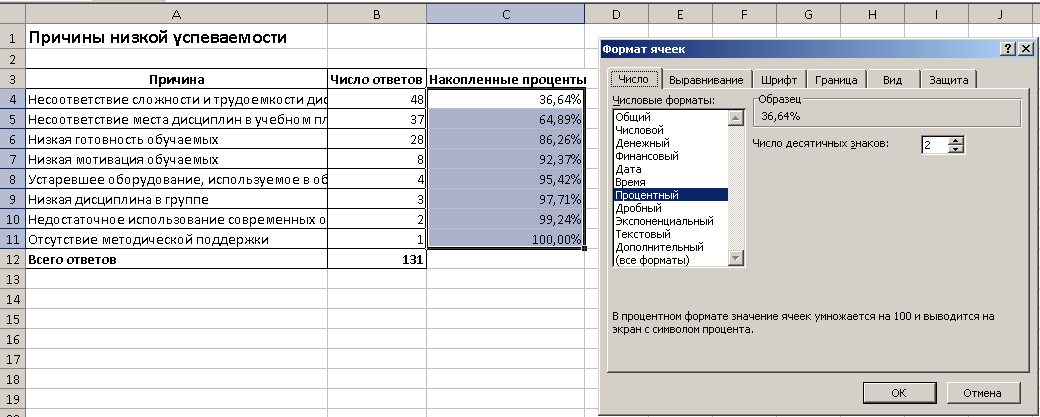The image size is (1040, 417).
Task: Click the Всего ответов cell
Action: (176, 259)
